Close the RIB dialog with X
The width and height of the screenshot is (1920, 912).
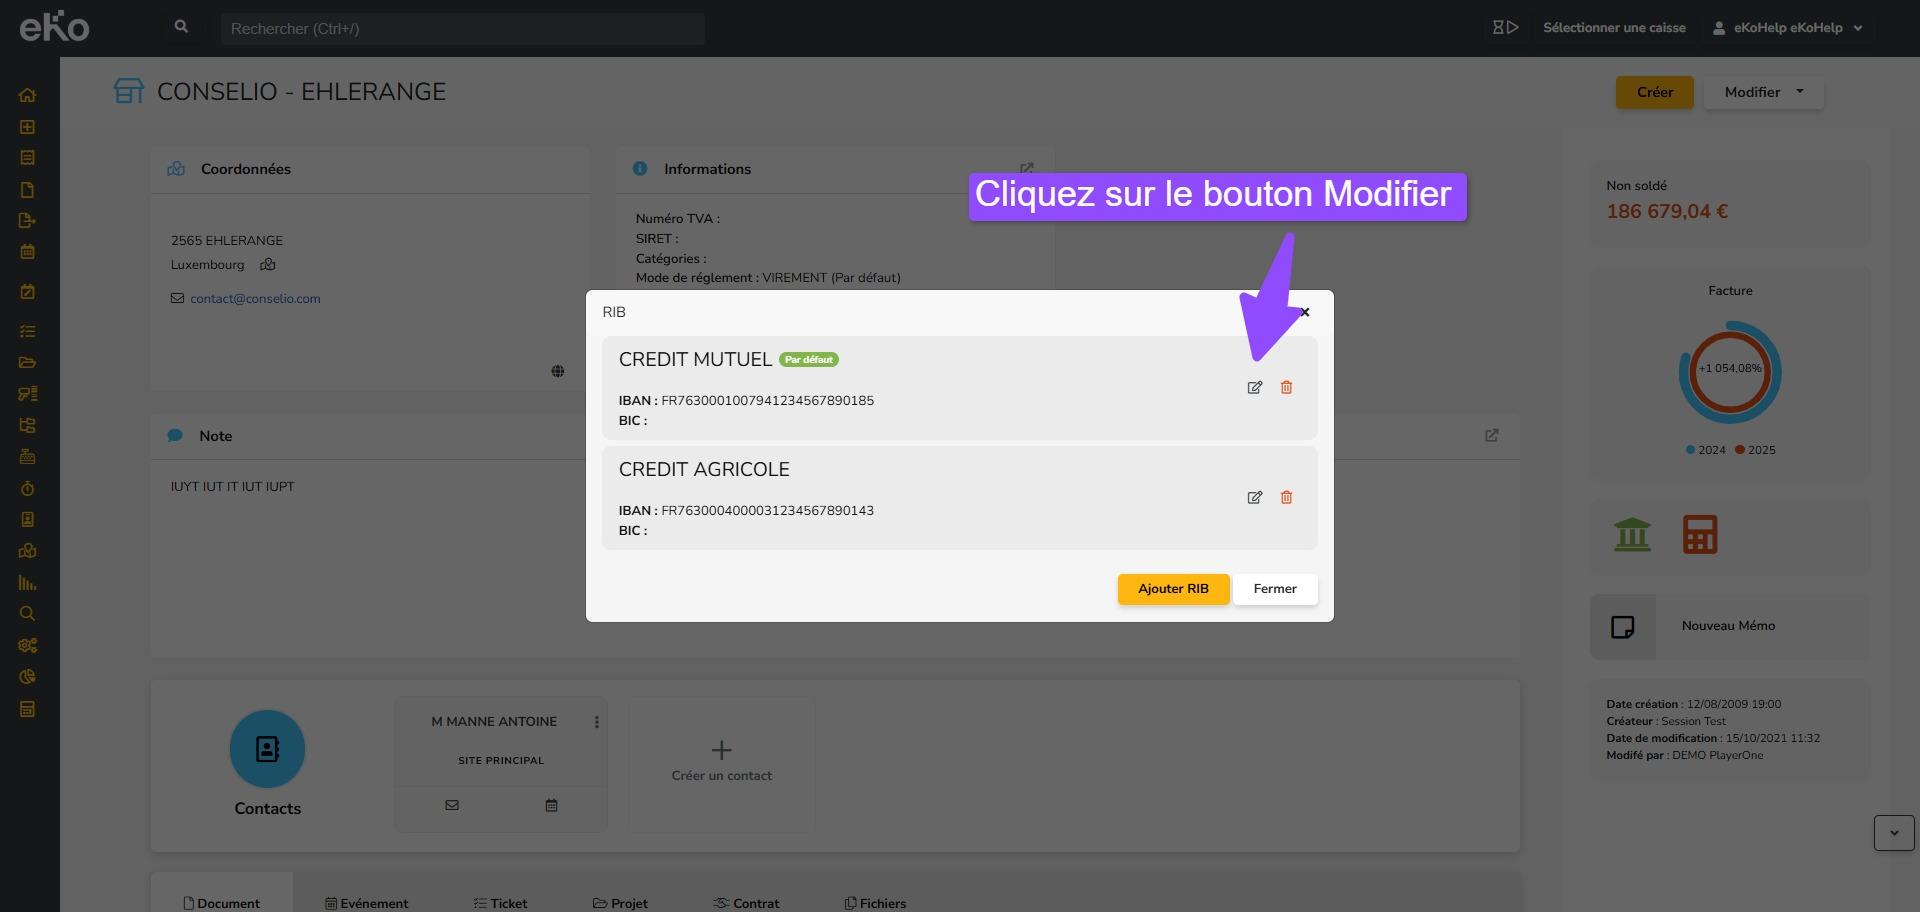pos(1305,313)
